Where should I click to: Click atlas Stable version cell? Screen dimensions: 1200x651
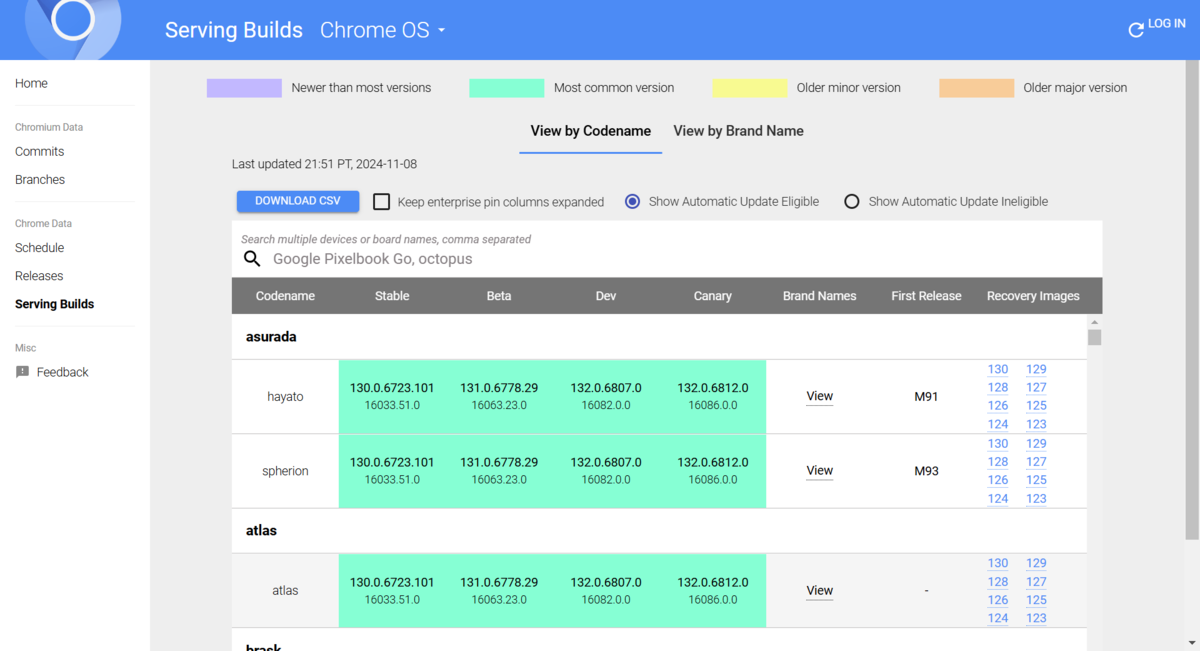click(392, 590)
